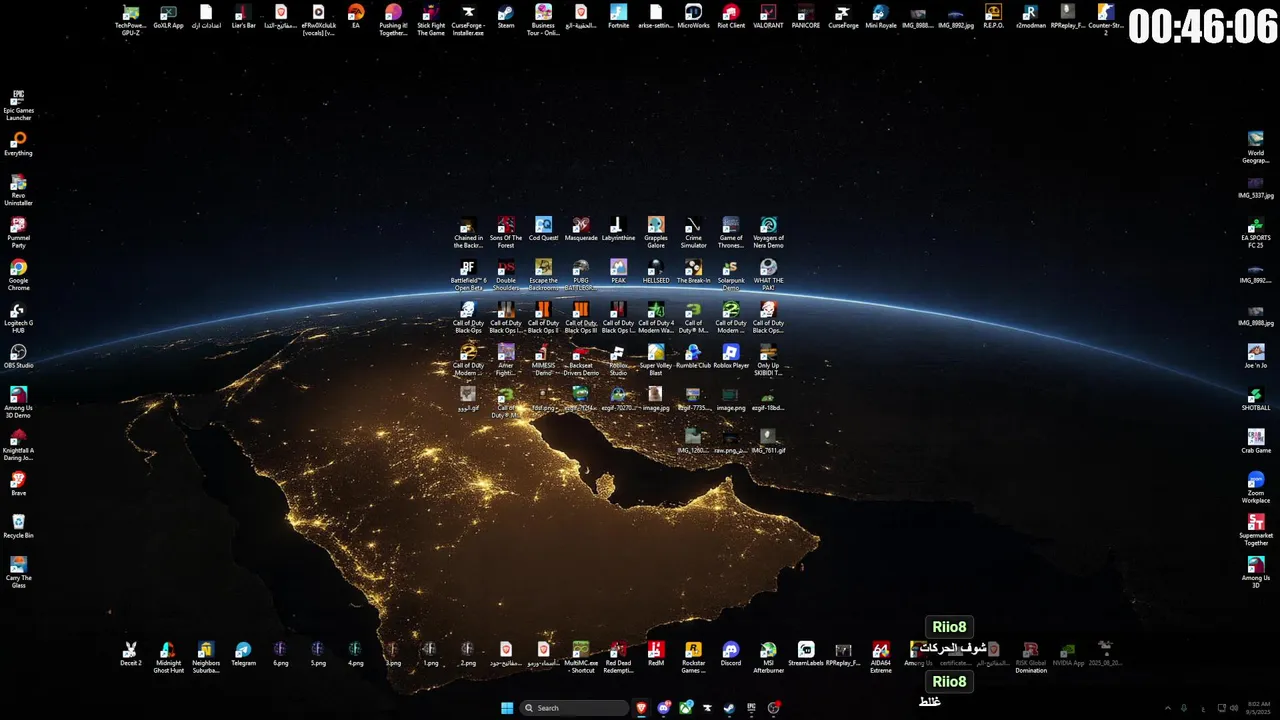The image size is (1280, 720).
Task: Select the Deceit 2 desktop icon
Action: (131, 654)
